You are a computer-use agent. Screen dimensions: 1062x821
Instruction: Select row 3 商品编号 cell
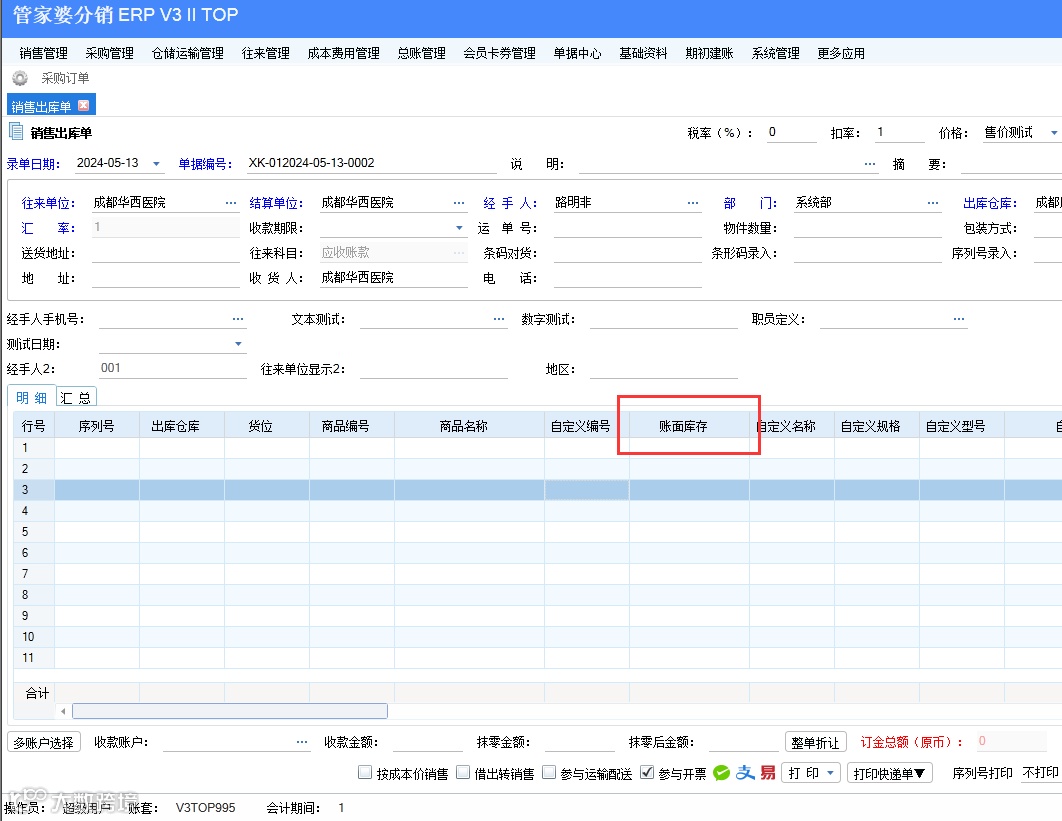352,490
